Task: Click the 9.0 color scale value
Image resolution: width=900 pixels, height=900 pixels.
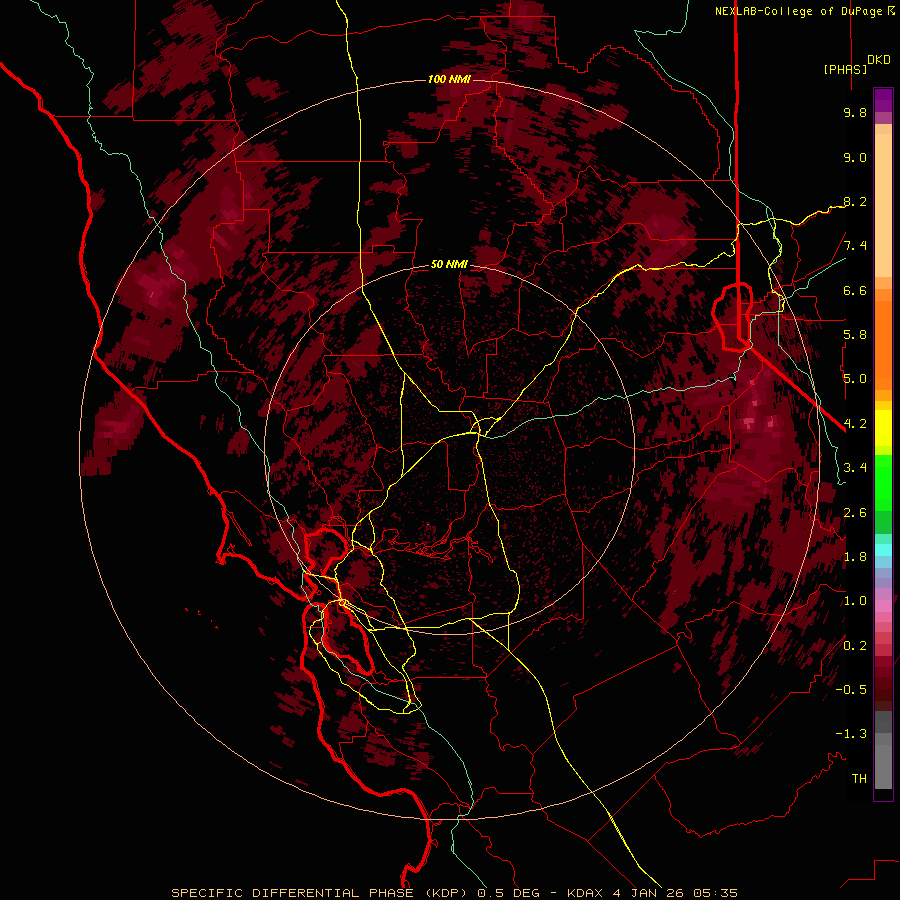Action: 855,157
